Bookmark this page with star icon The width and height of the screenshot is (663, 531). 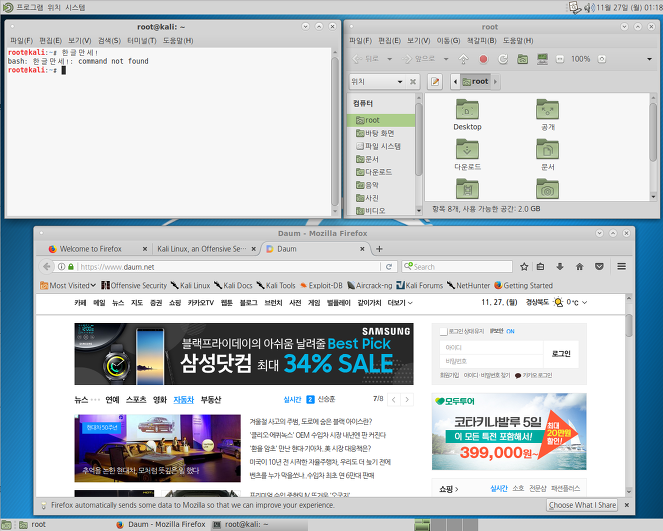point(524,266)
